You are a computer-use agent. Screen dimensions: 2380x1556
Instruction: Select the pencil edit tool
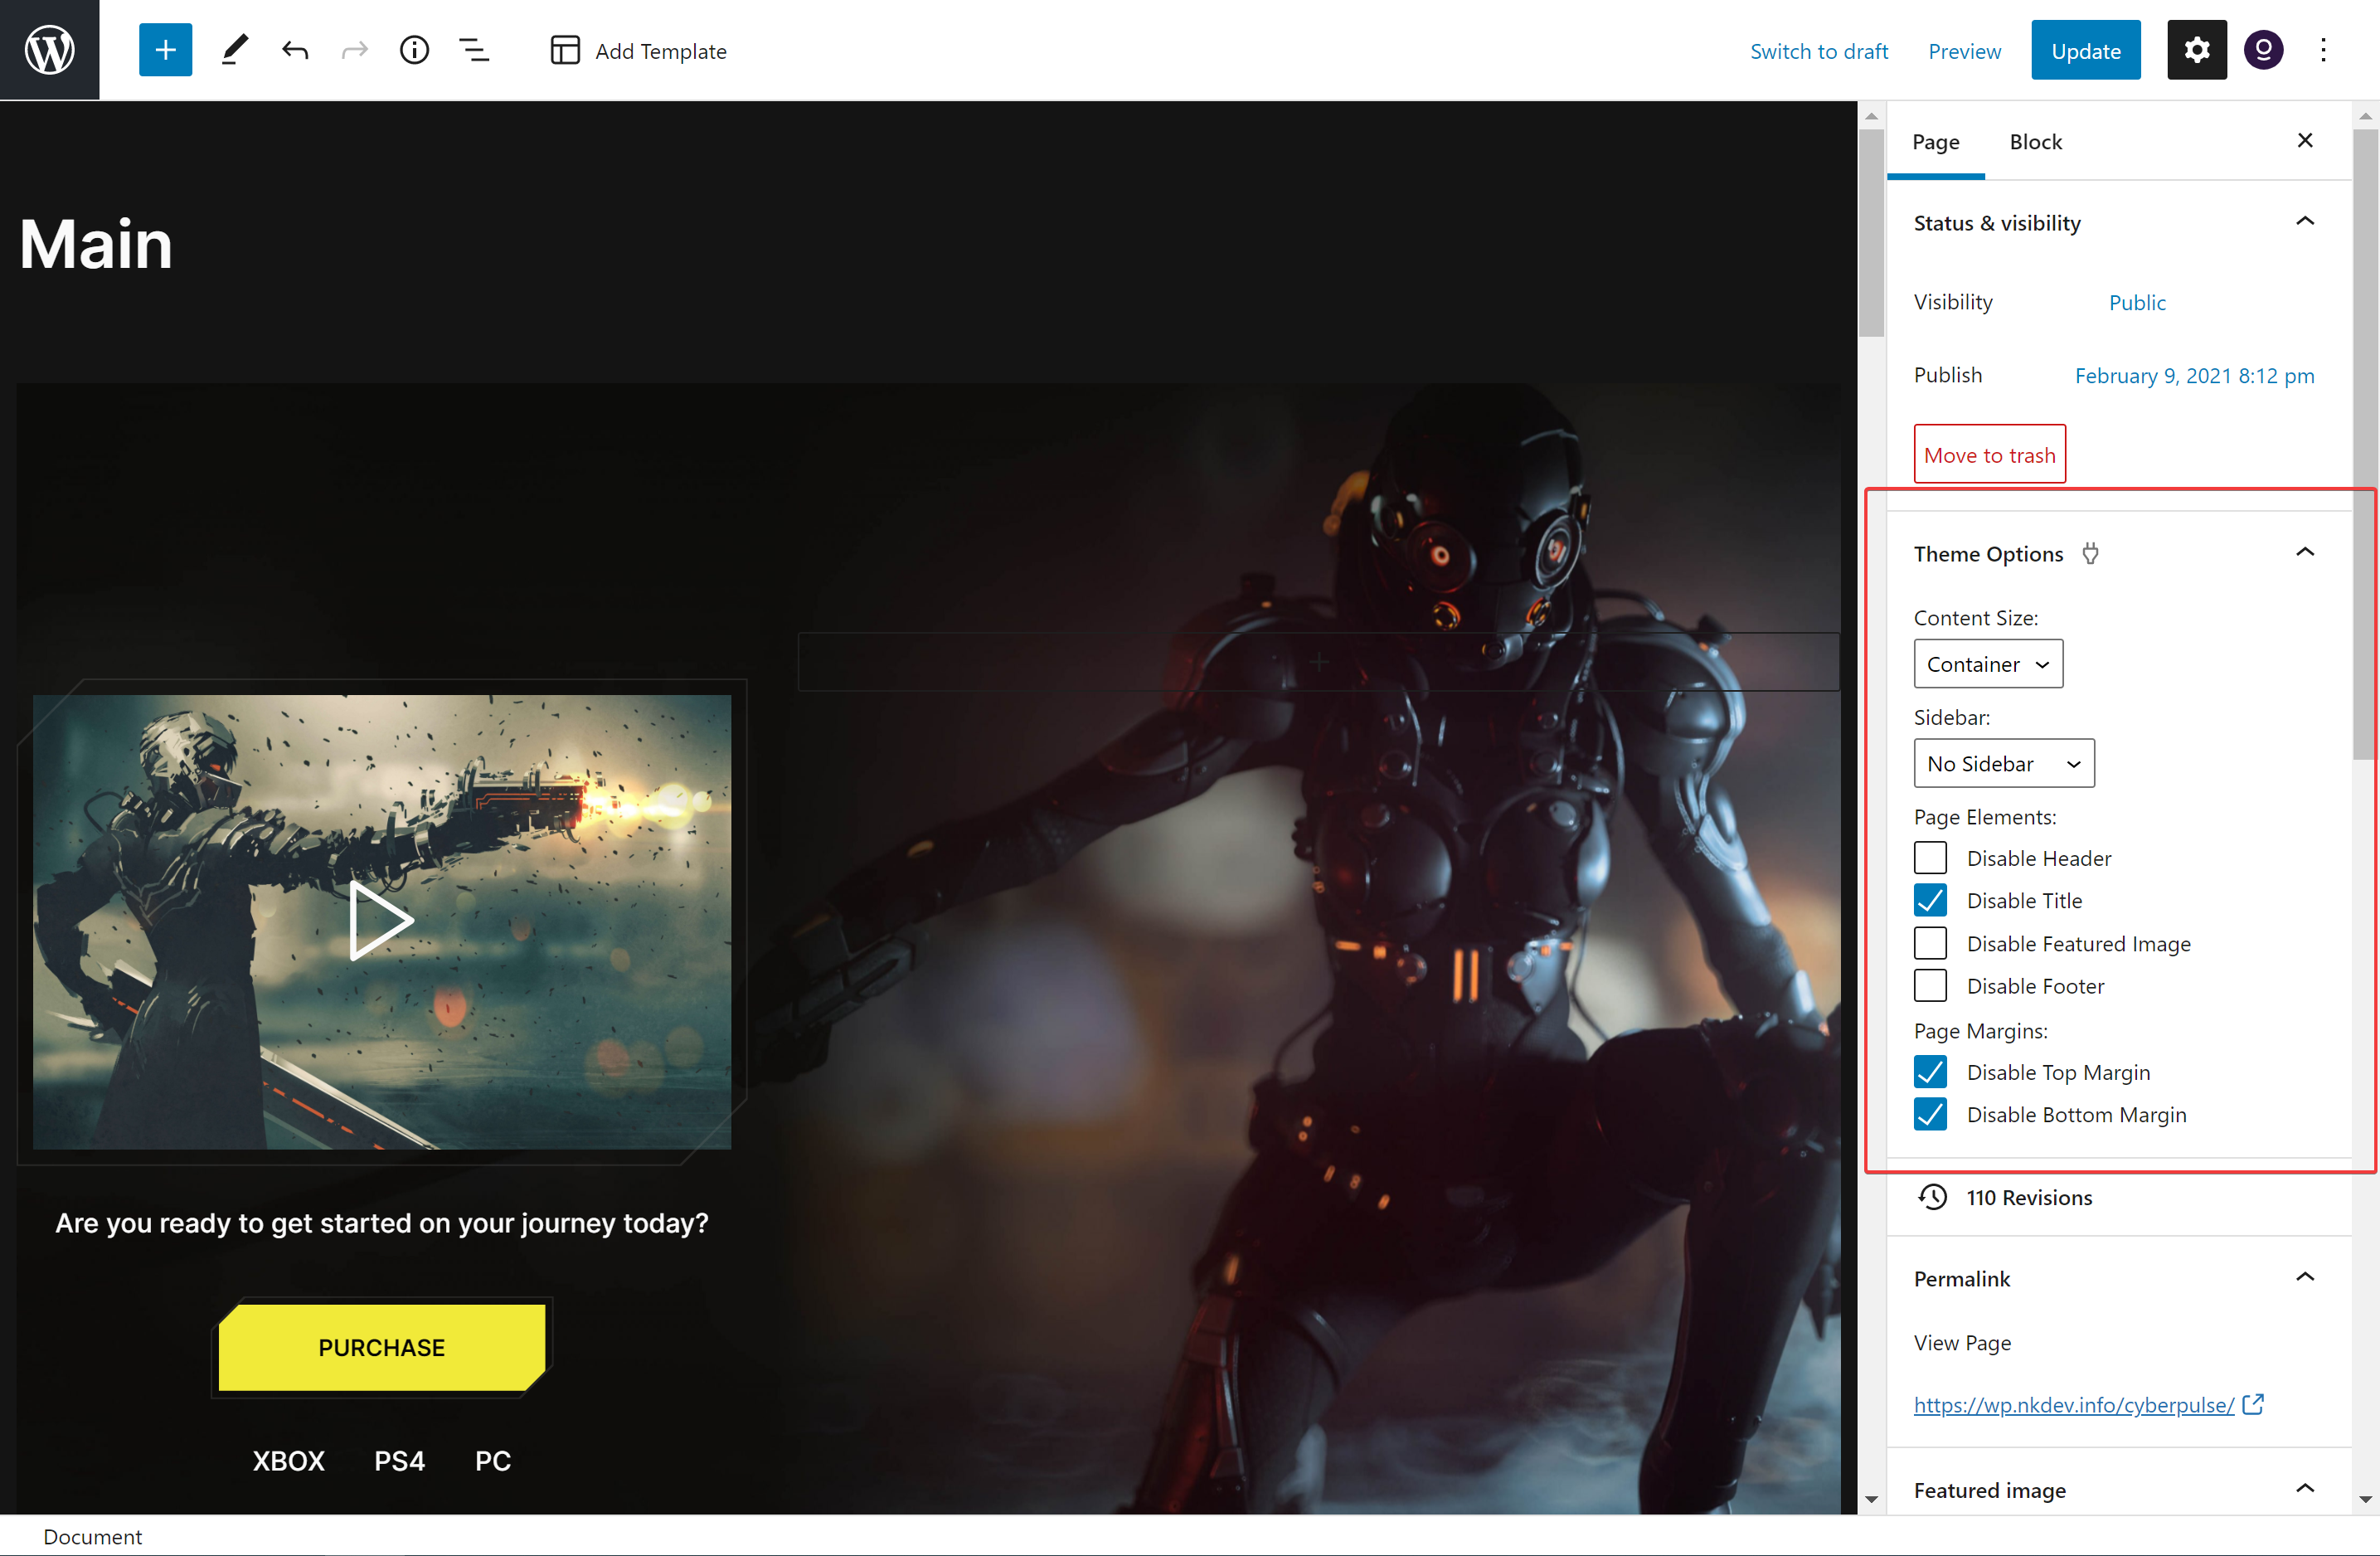234,50
